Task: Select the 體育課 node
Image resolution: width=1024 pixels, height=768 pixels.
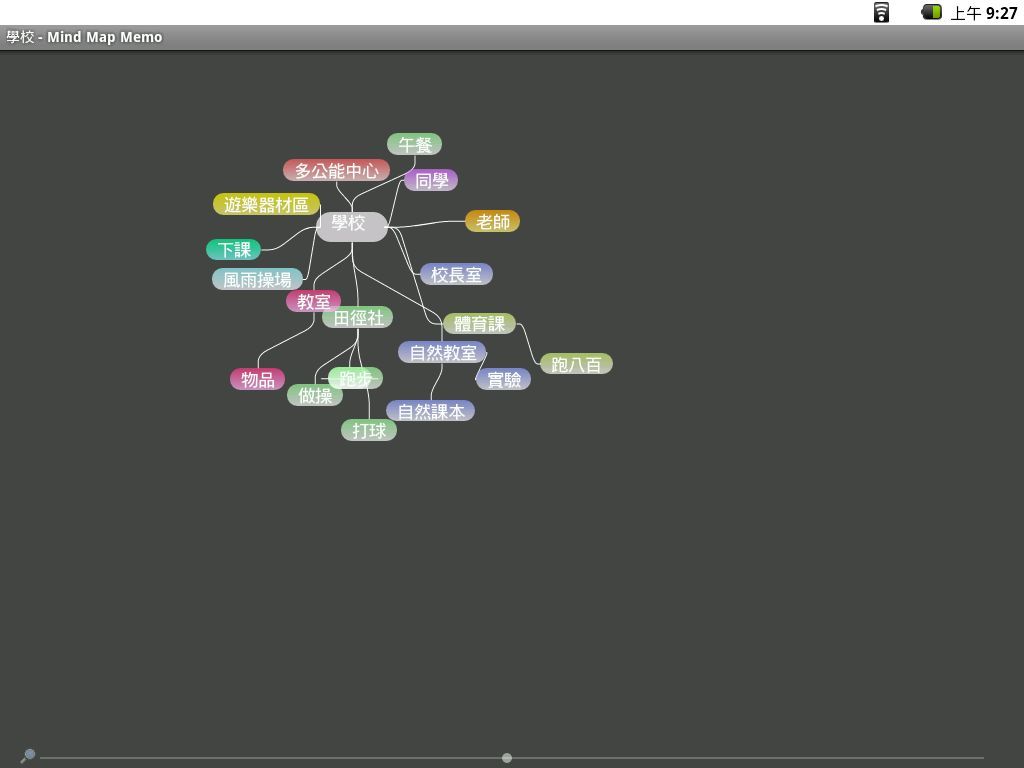Action: coord(480,324)
